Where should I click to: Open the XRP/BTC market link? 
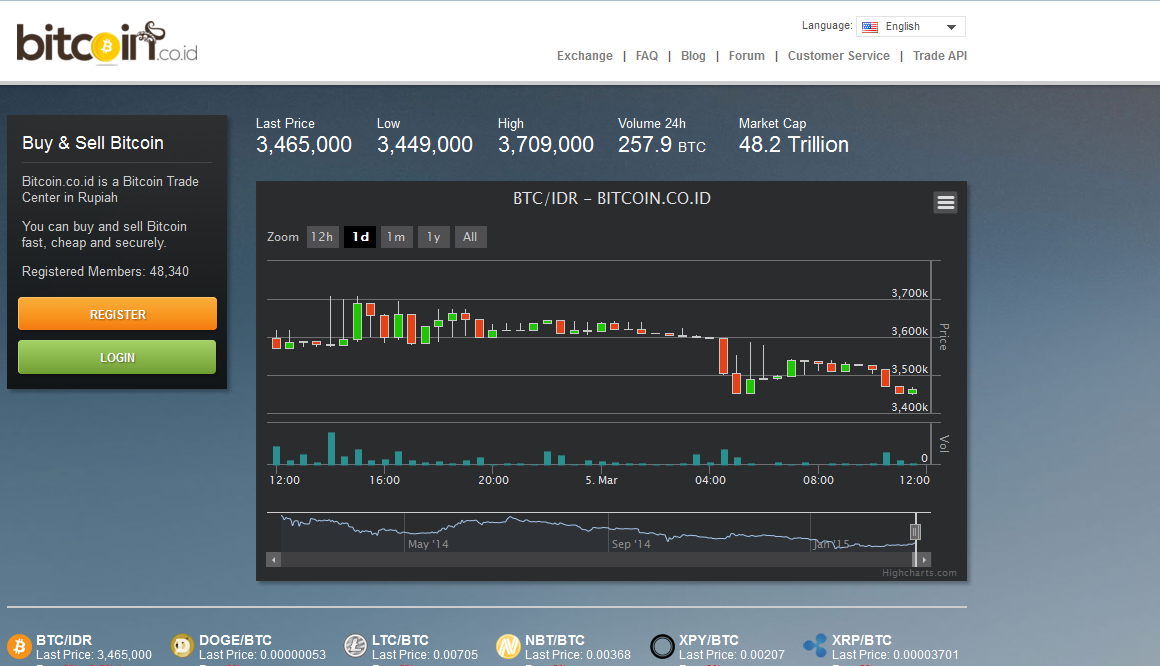click(x=862, y=640)
